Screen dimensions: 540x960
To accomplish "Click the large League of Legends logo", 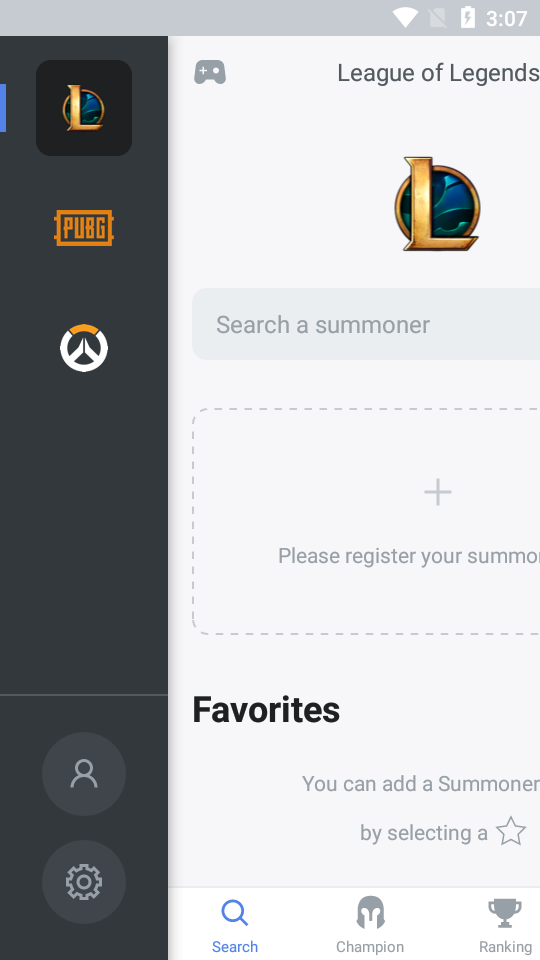I will tap(437, 204).
